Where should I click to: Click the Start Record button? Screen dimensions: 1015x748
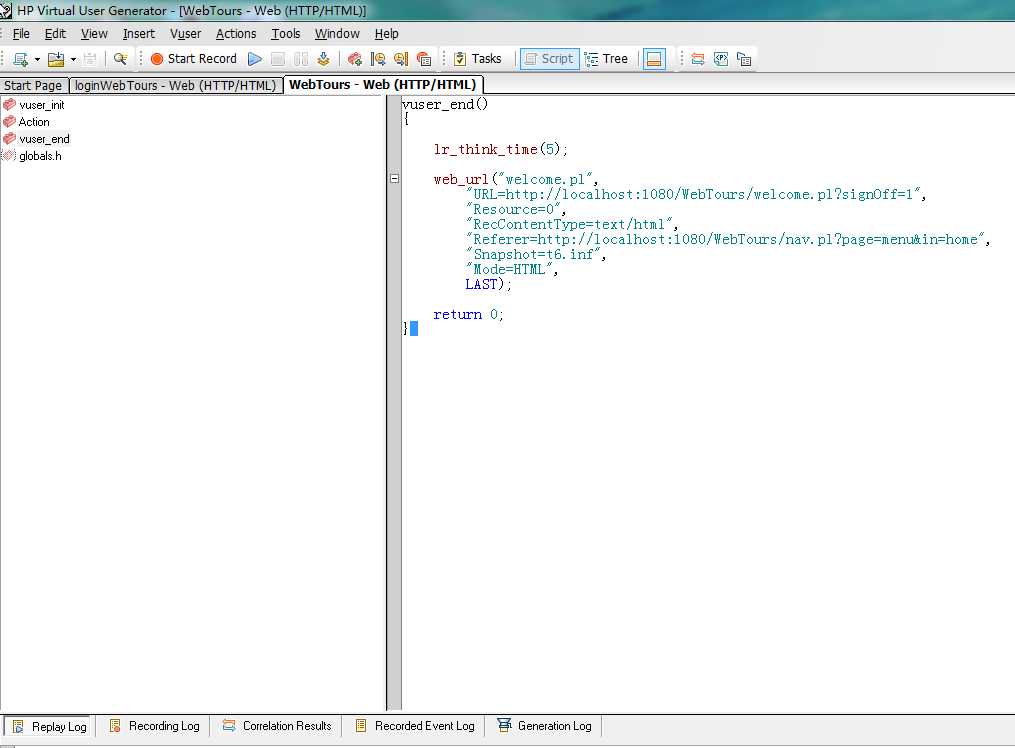(194, 59)
